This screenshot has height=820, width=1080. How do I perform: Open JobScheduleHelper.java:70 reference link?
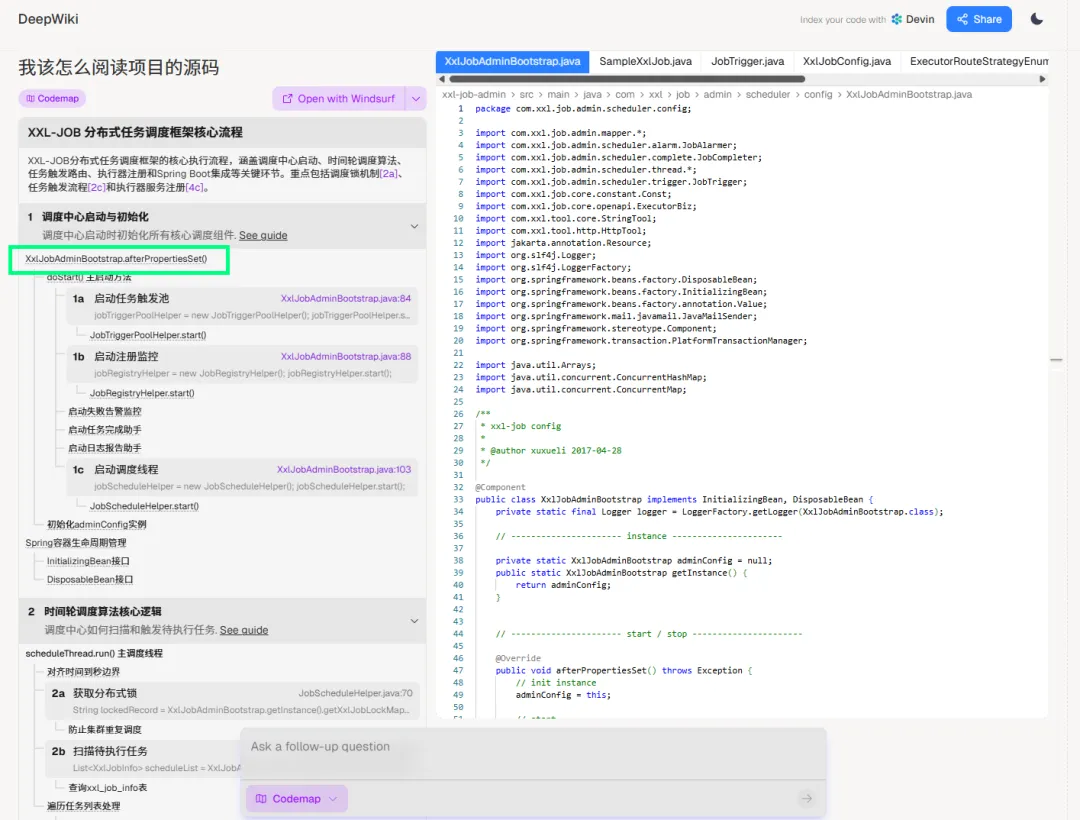(x=355, y=693)
